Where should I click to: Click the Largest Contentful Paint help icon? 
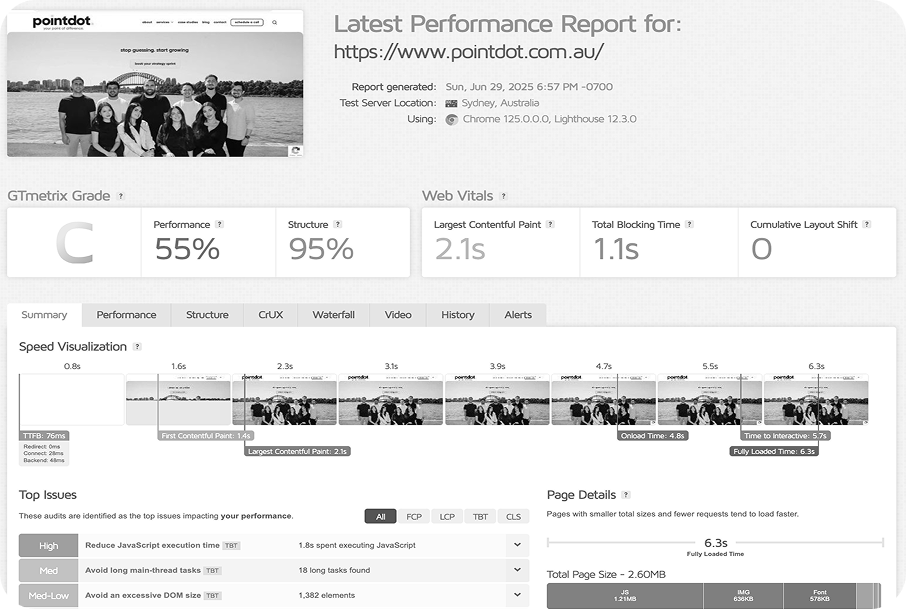coord(551,225)
